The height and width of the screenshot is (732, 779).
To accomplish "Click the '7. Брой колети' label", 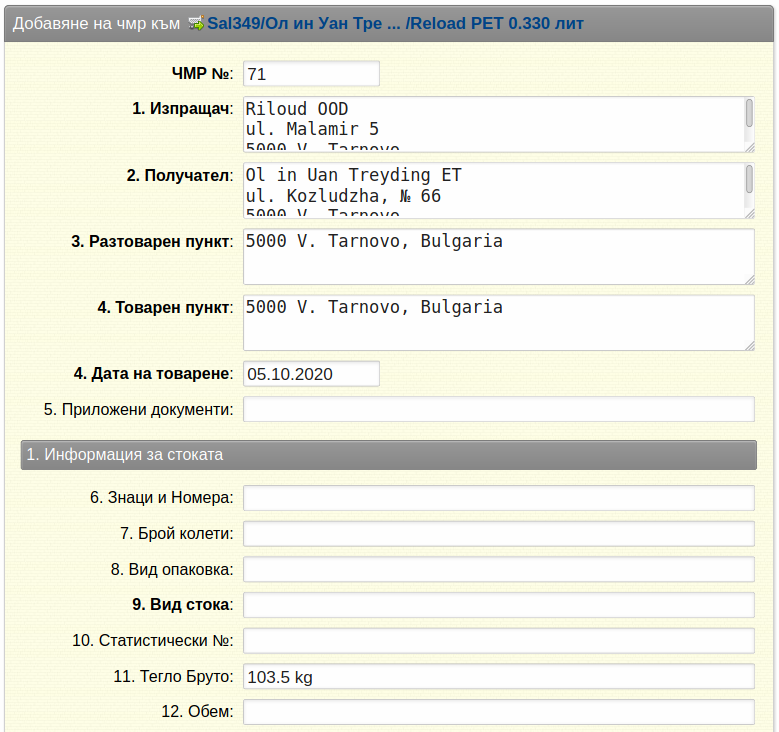I will click(177, 533).
